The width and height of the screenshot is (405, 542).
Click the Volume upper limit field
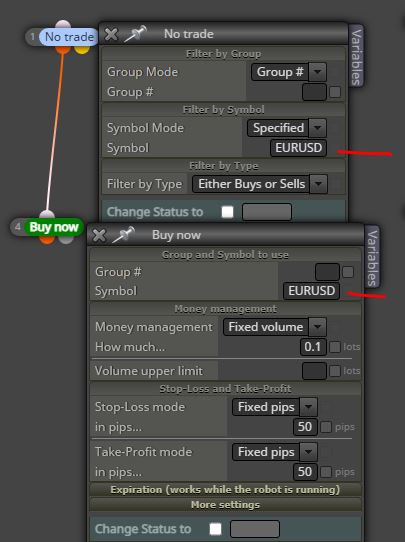click(x=314, y=371)
